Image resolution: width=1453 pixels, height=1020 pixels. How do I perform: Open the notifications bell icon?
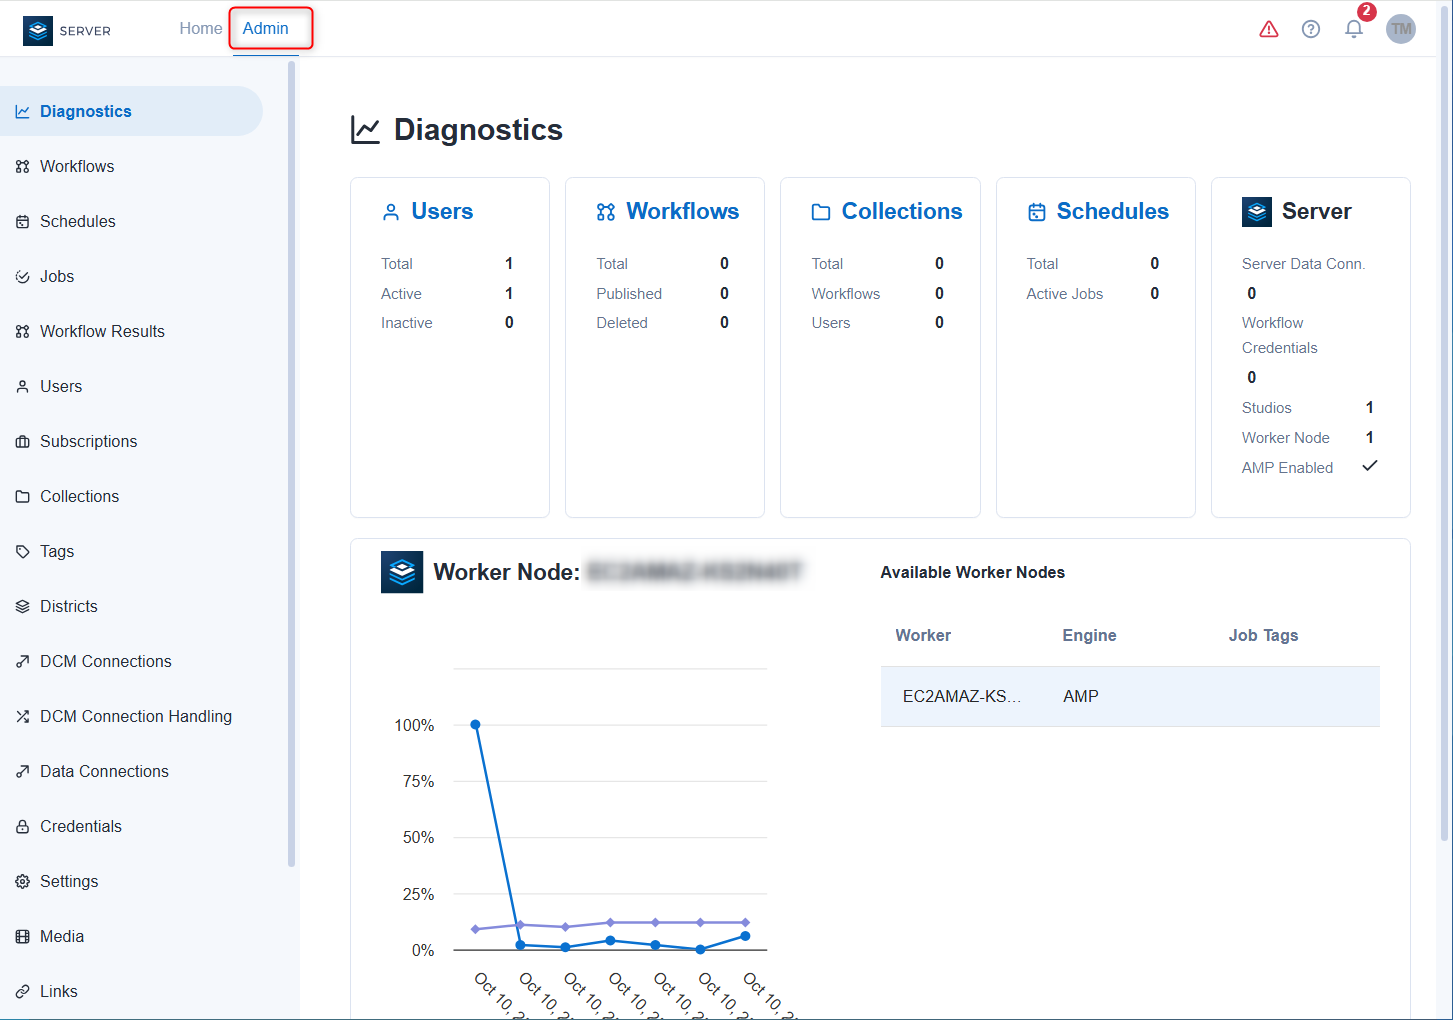pyautogui.click(x=1353, y=29)
